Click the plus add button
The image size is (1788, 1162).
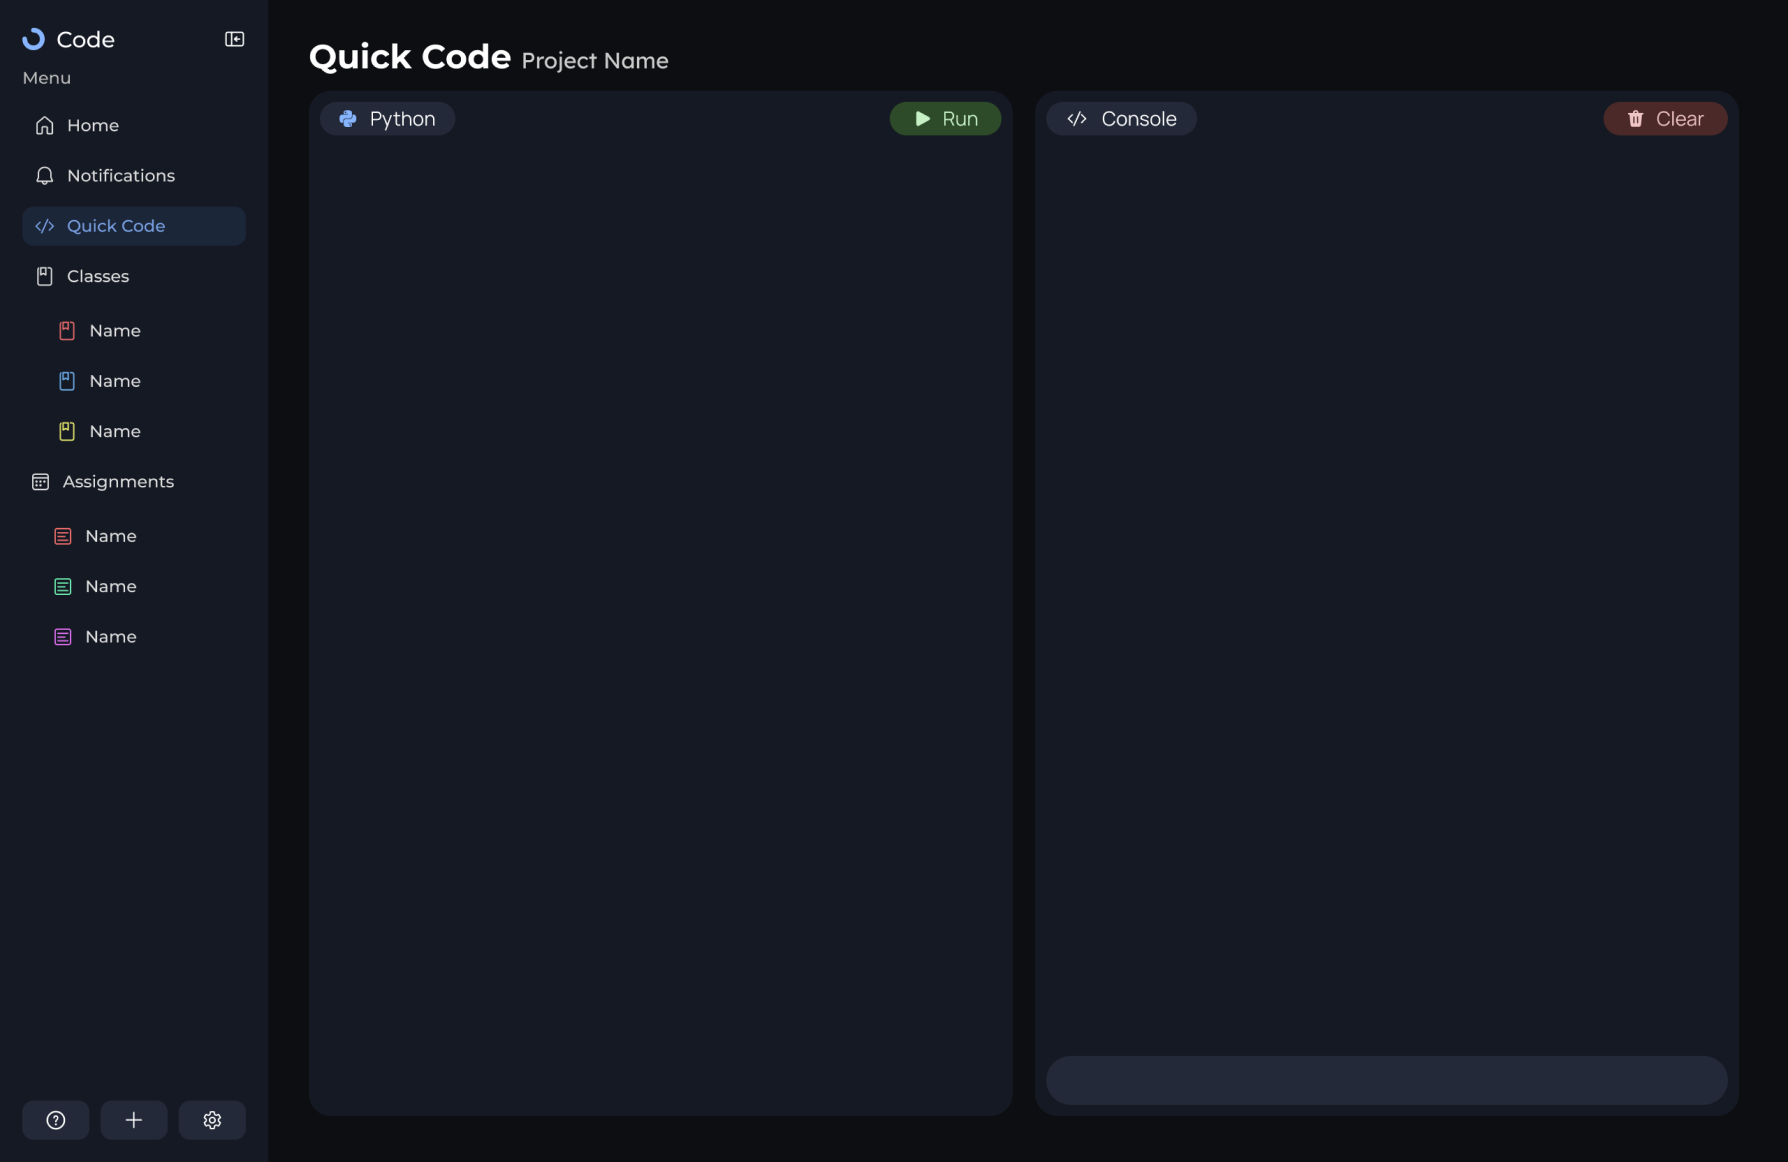[134, 1120]
